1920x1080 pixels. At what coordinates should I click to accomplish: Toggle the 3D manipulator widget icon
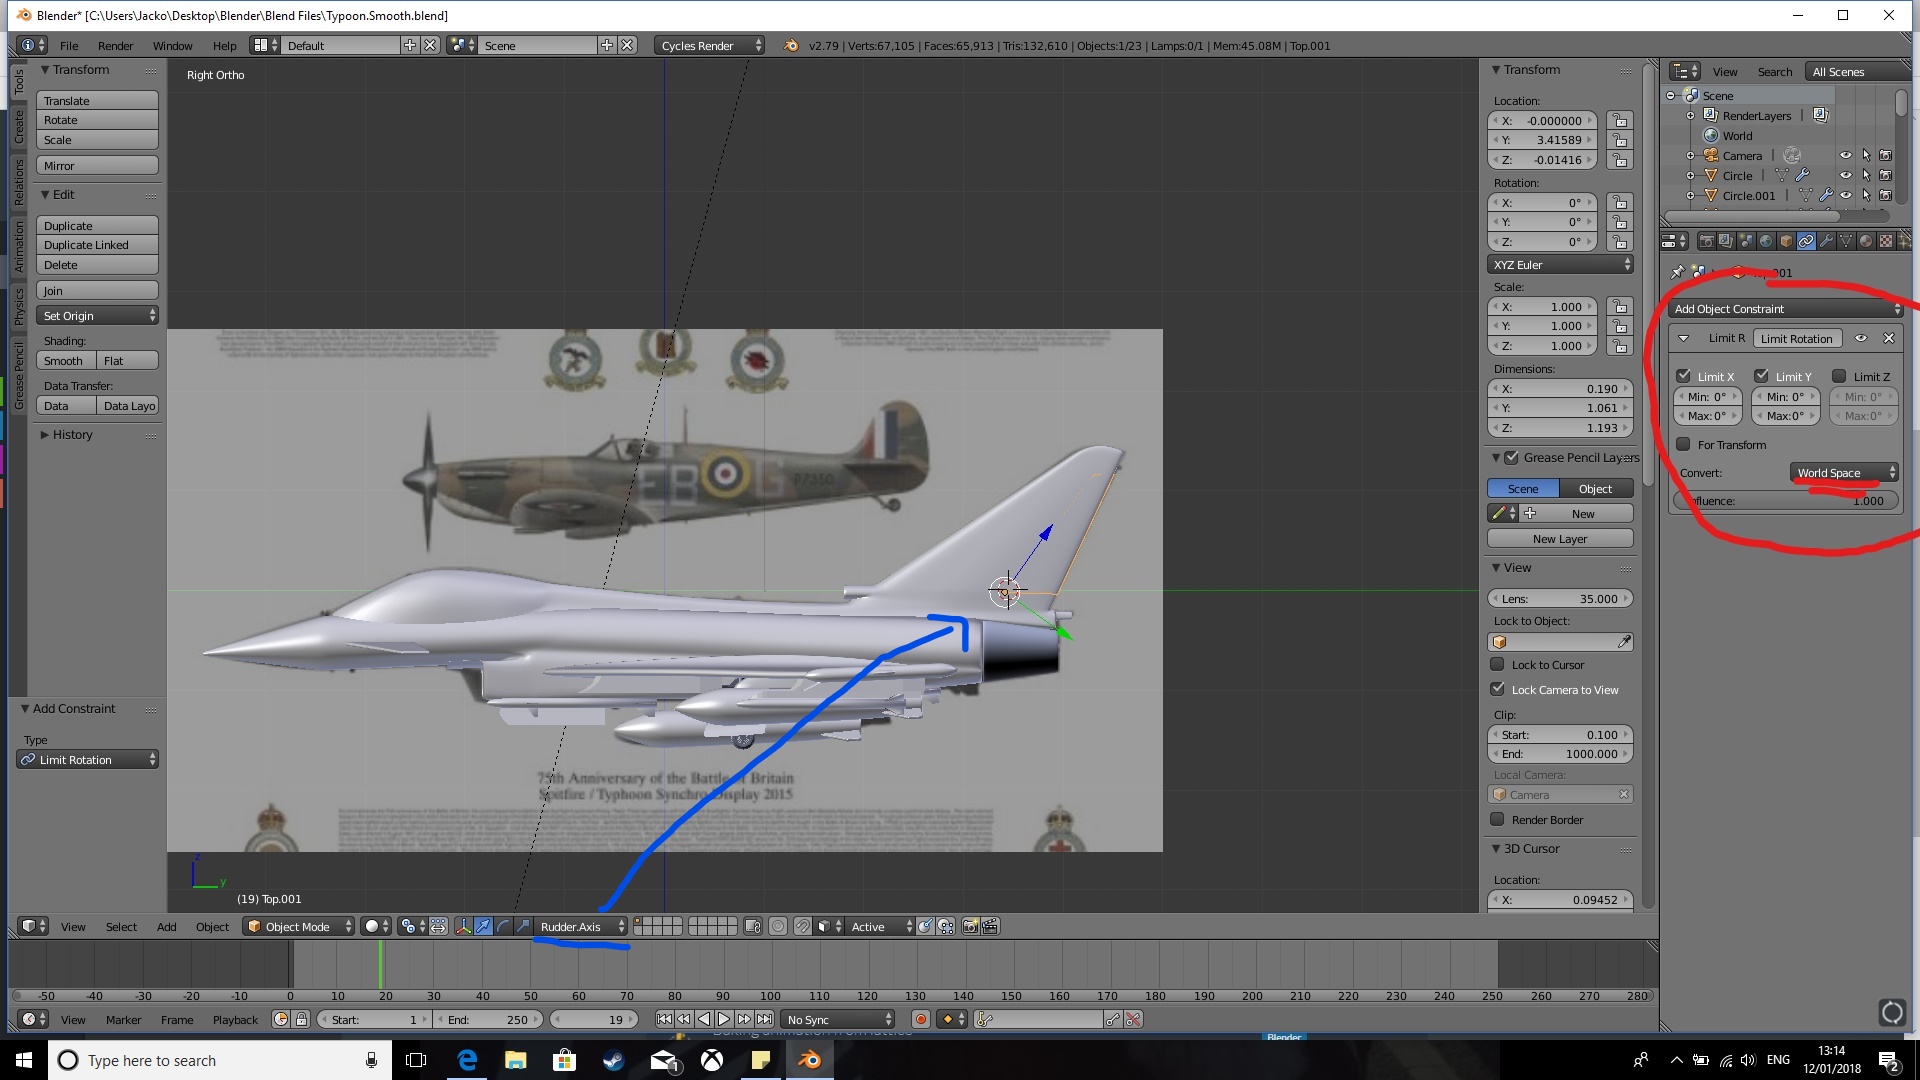pyautogui.click(x=463, y=927)
